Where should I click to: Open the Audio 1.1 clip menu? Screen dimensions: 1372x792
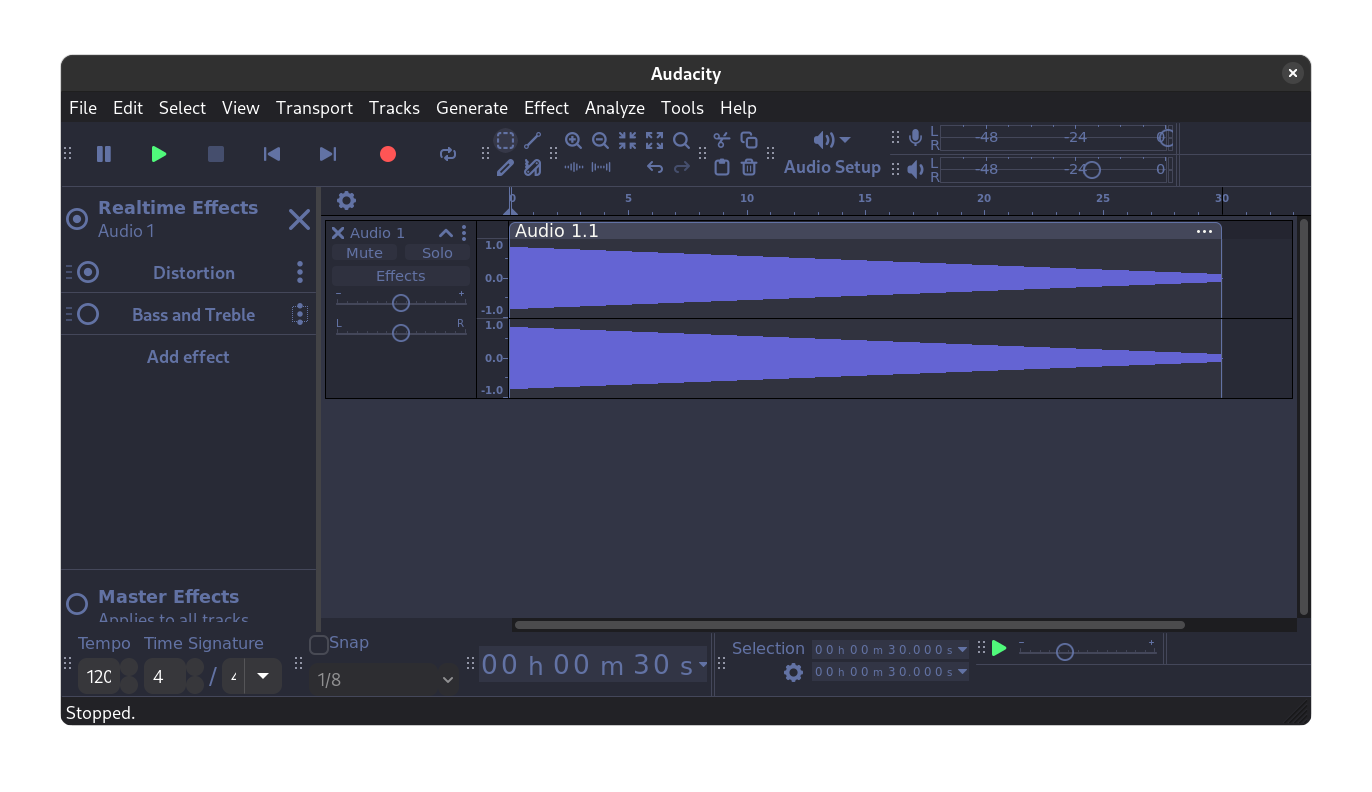pyautogui.click(x=1204, y=231)
